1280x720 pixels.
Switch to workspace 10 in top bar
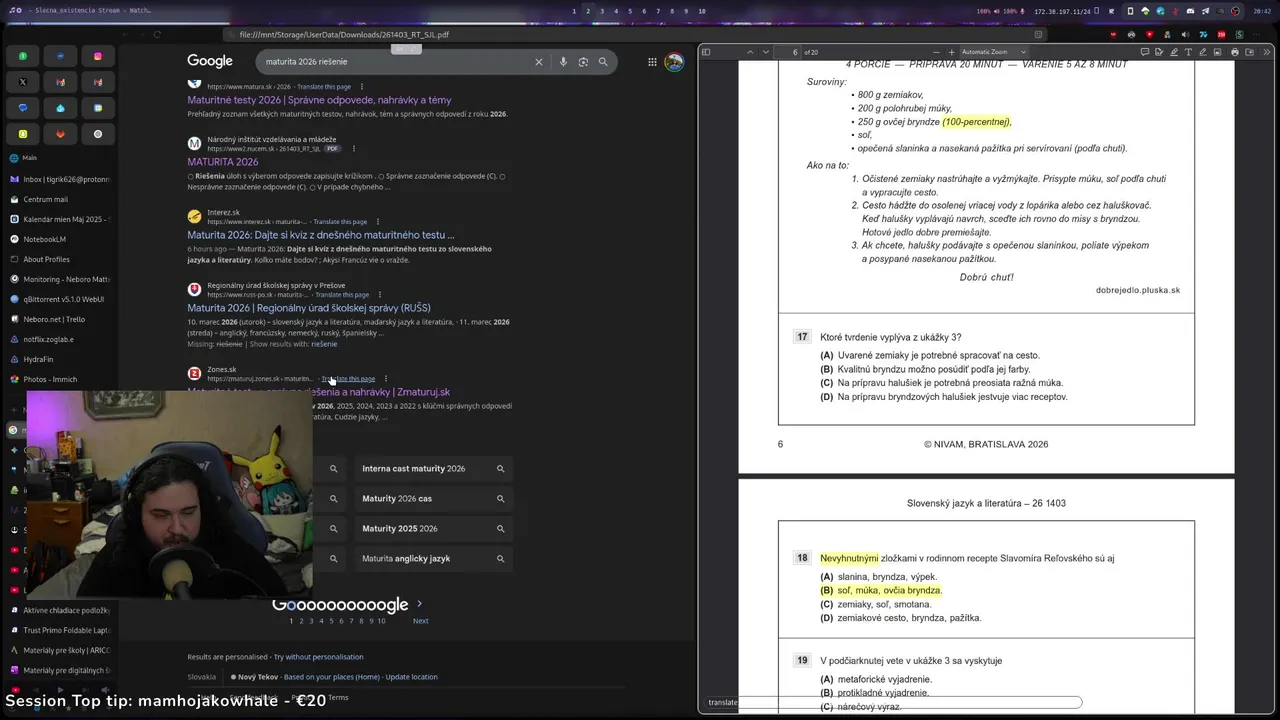pyautogui.click(x=702, y=11)
